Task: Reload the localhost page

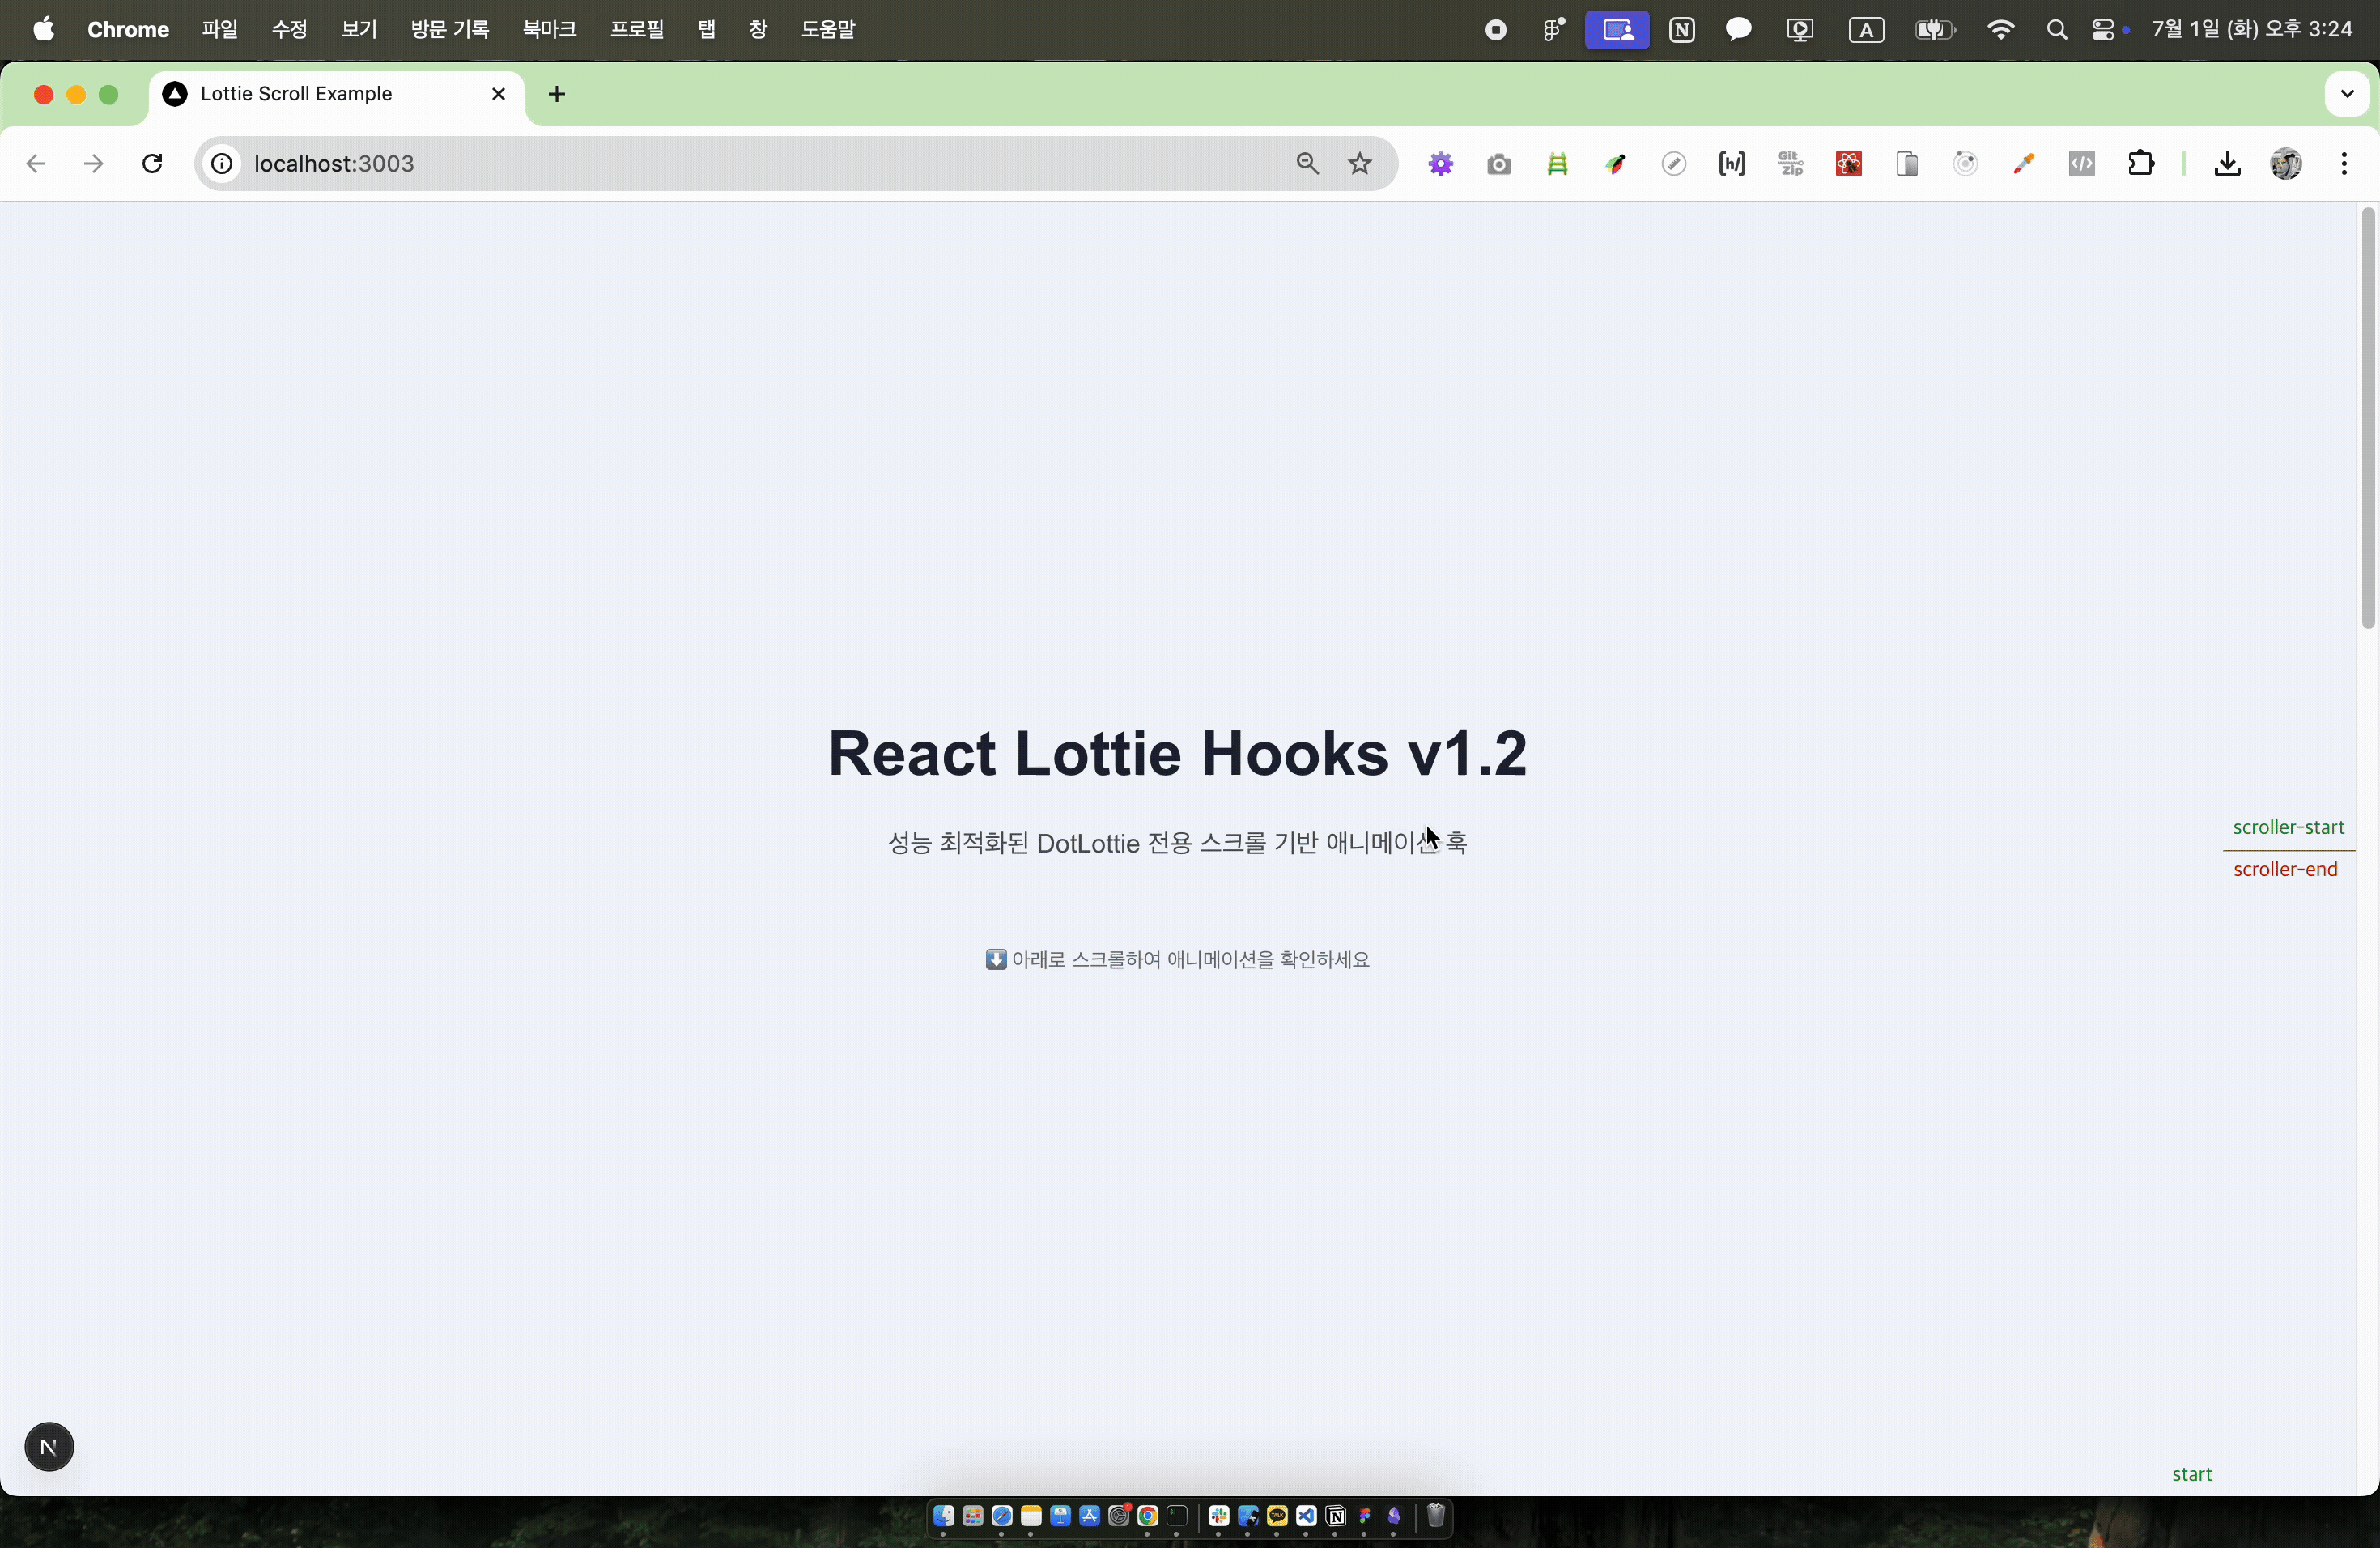Action: [152, 164]
